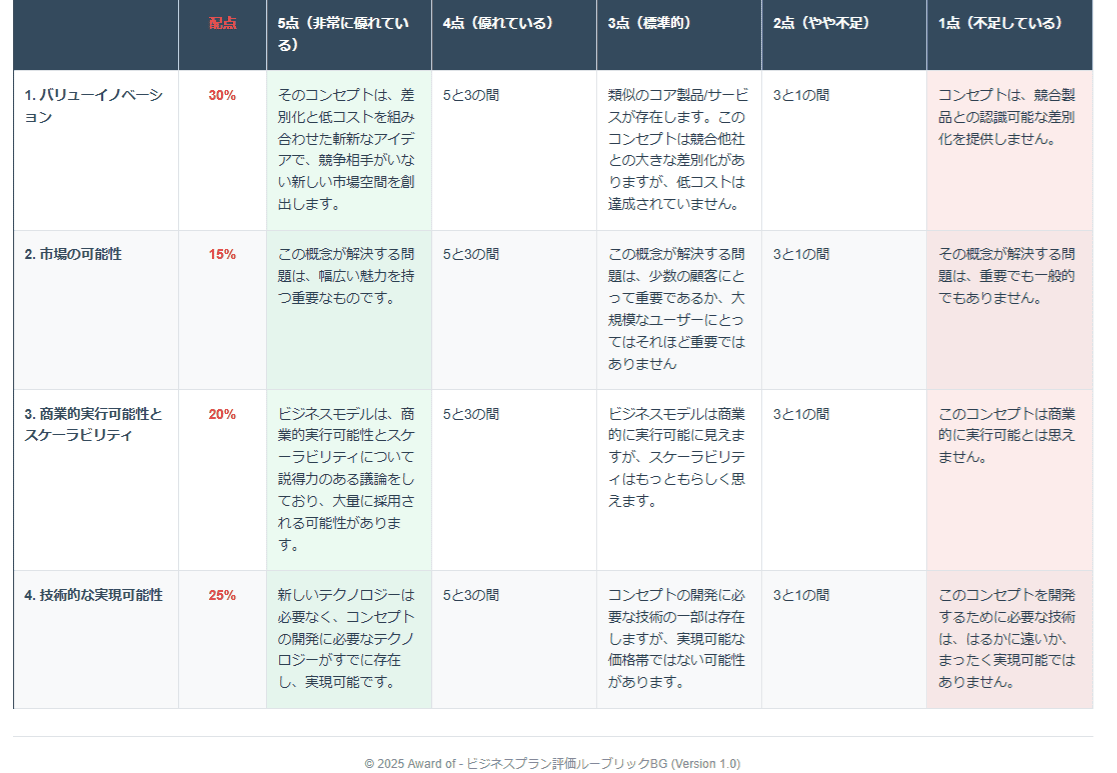Click the 配点 column header

click(x=222, y=24)
